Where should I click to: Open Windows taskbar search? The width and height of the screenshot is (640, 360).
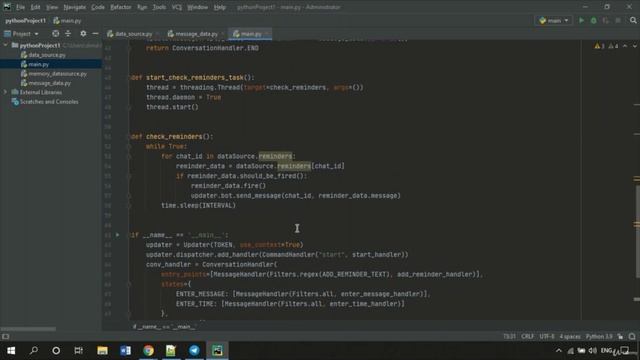(x=34, y=351)
